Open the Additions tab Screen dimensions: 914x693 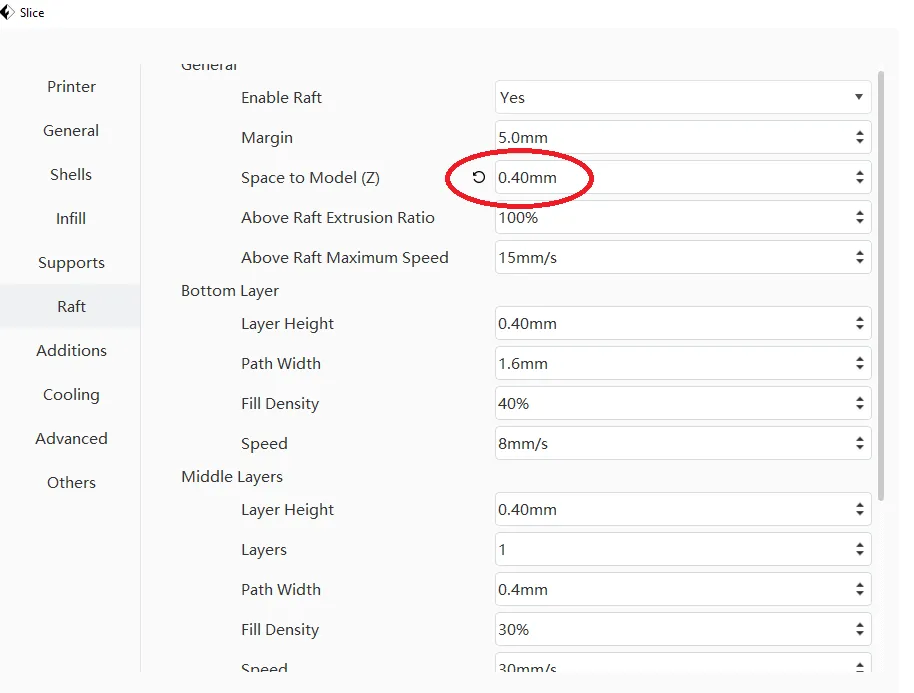click(x=71, y=350)
